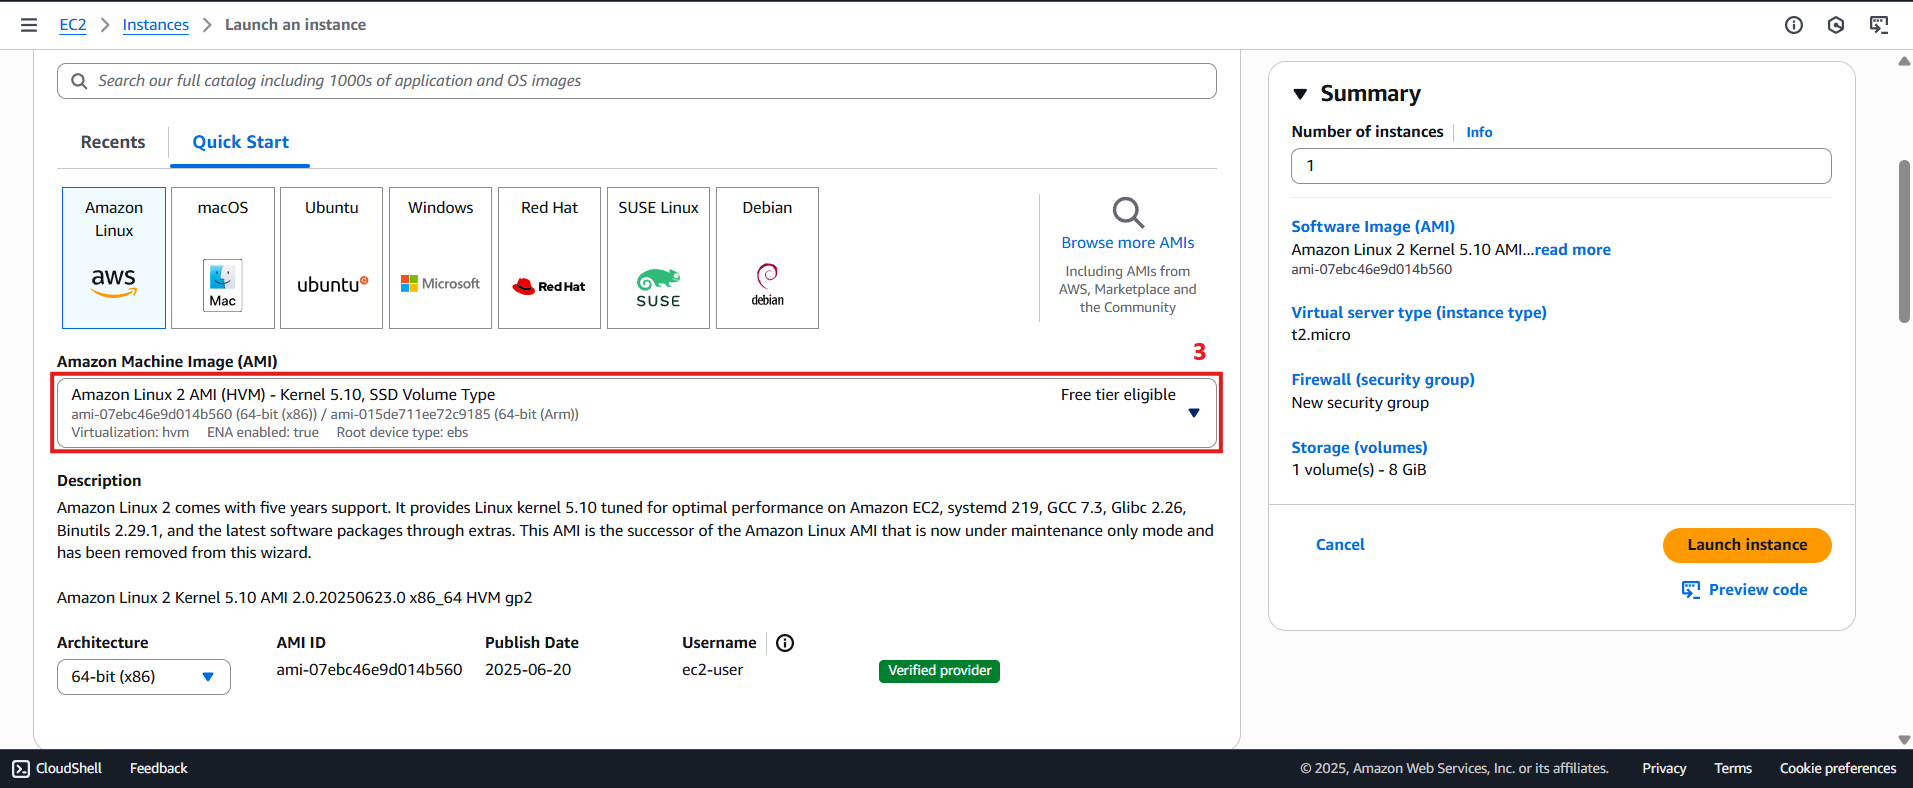Viewport: 1913px width, 788px height.
Task: Click Browse more AMIs link
Action: 1128,243
